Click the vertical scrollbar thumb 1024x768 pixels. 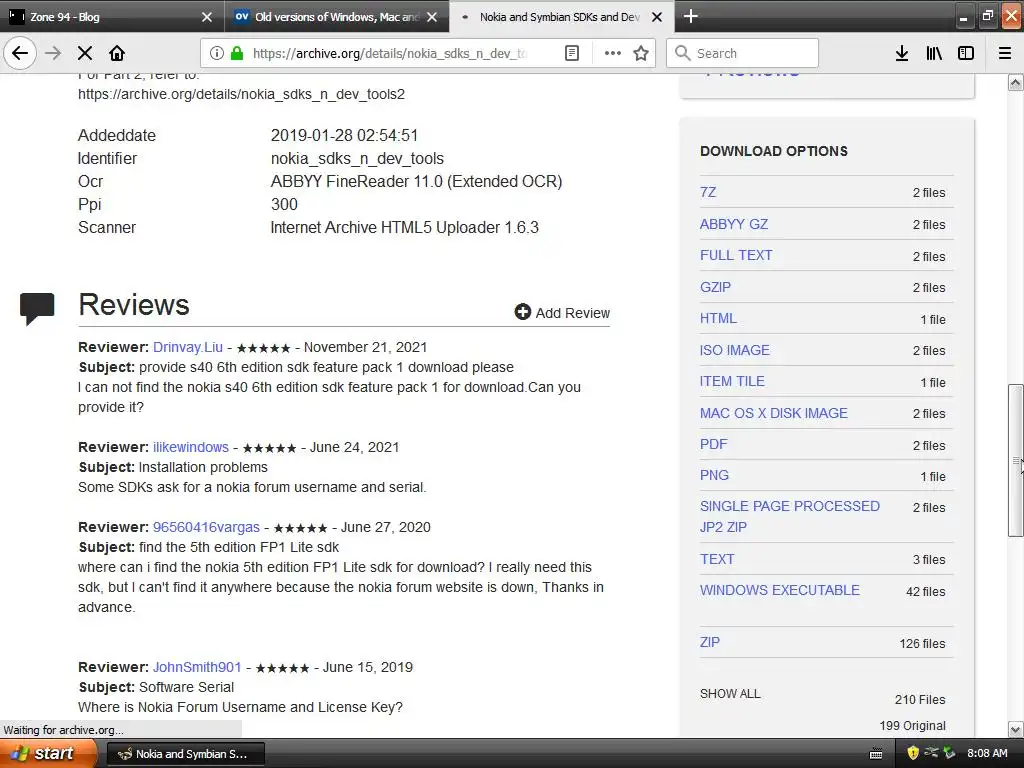[1016, 460]
